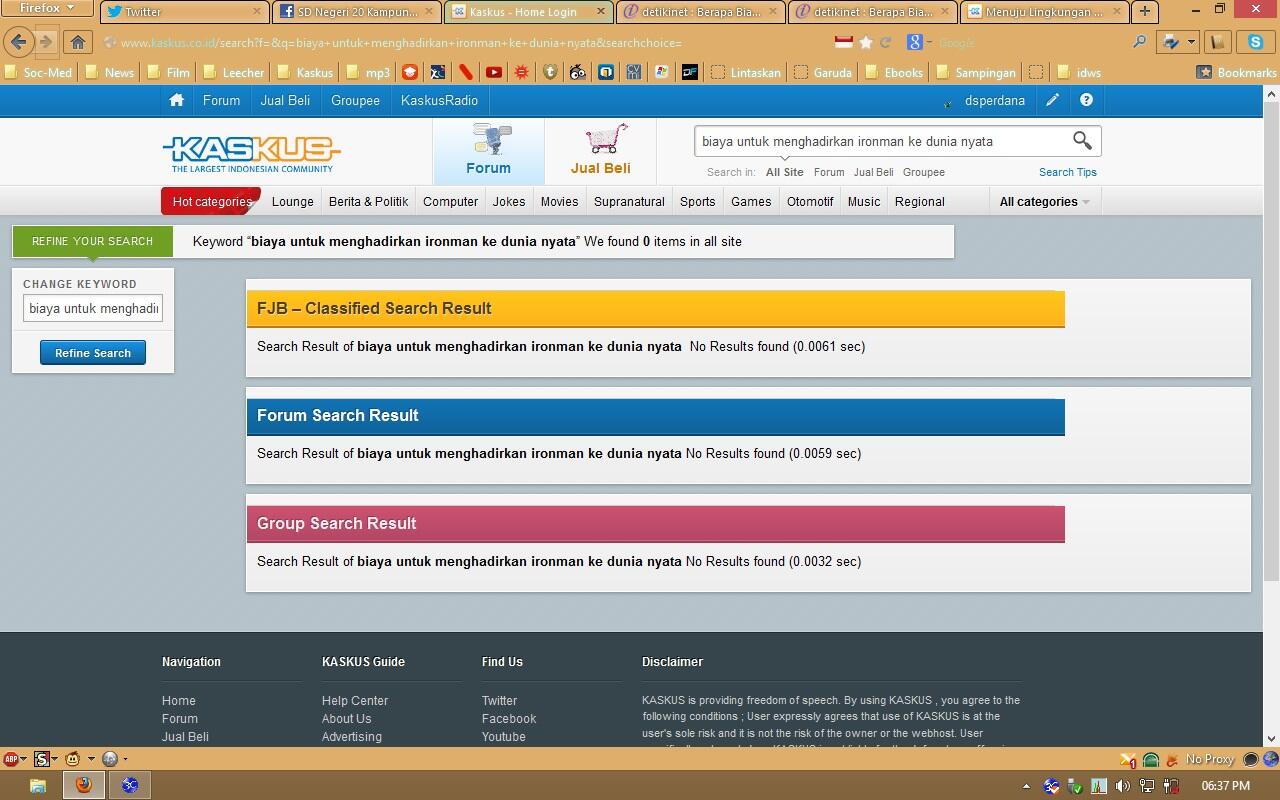Click No Proxy in add-on bar
This screenshot has height=800, width=1280.
tap(1209, 759)
